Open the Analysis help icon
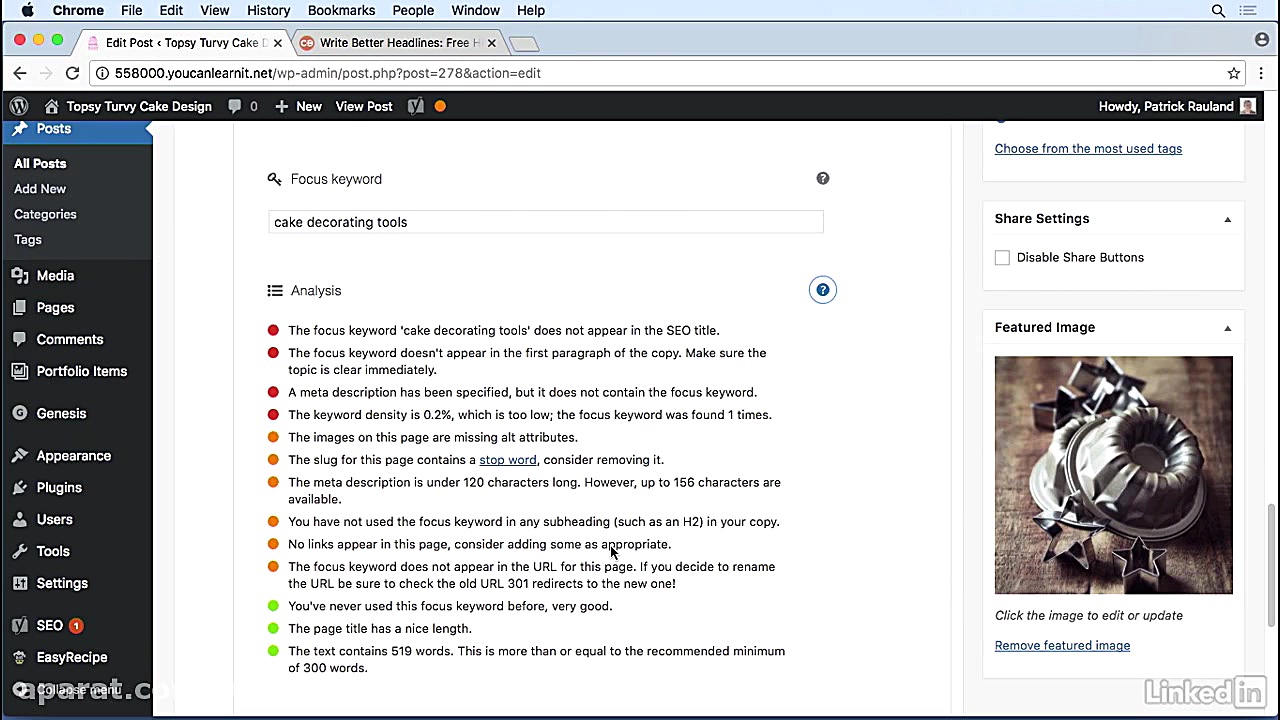 pyautogui.click(x=823, y=290)
